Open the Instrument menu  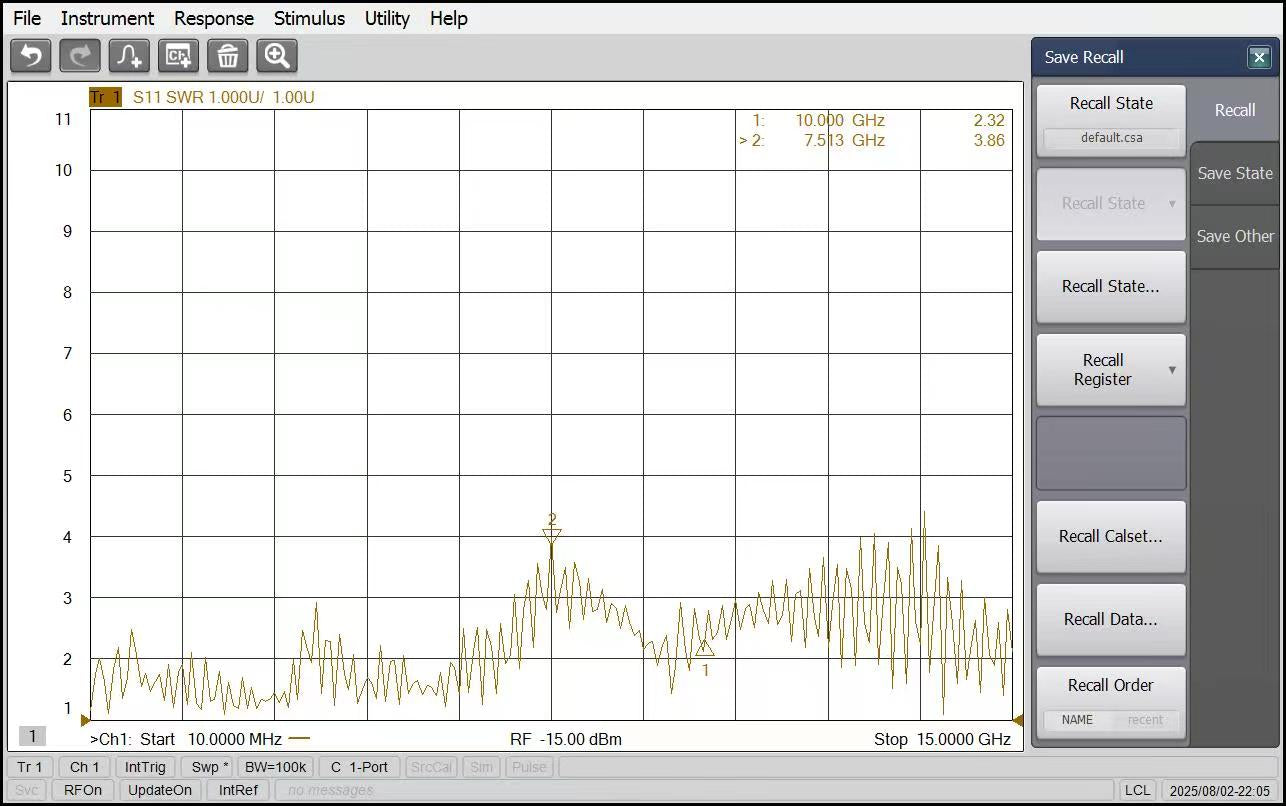pos(107,18)
